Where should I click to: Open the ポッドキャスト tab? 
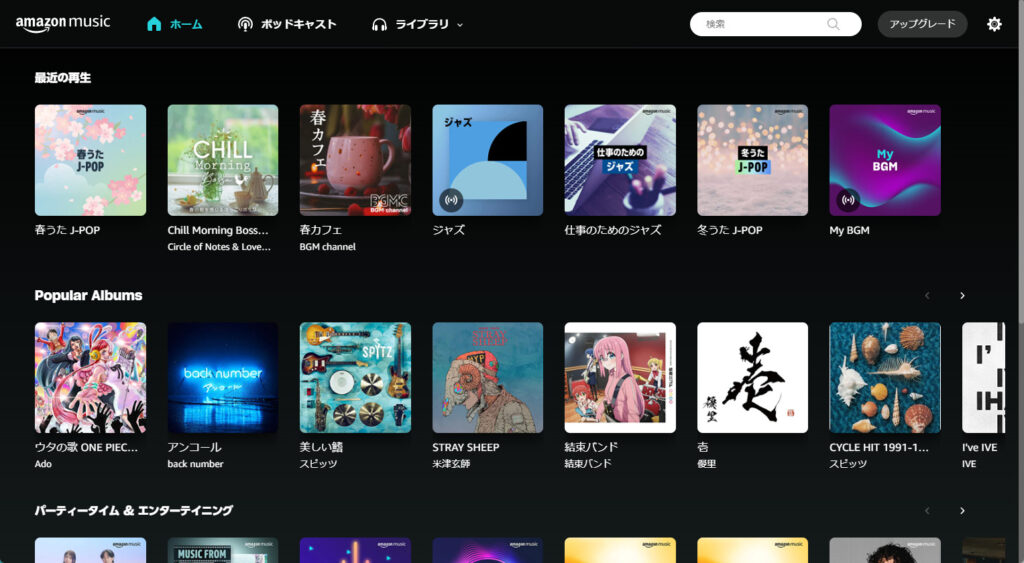tap(298, 25)
